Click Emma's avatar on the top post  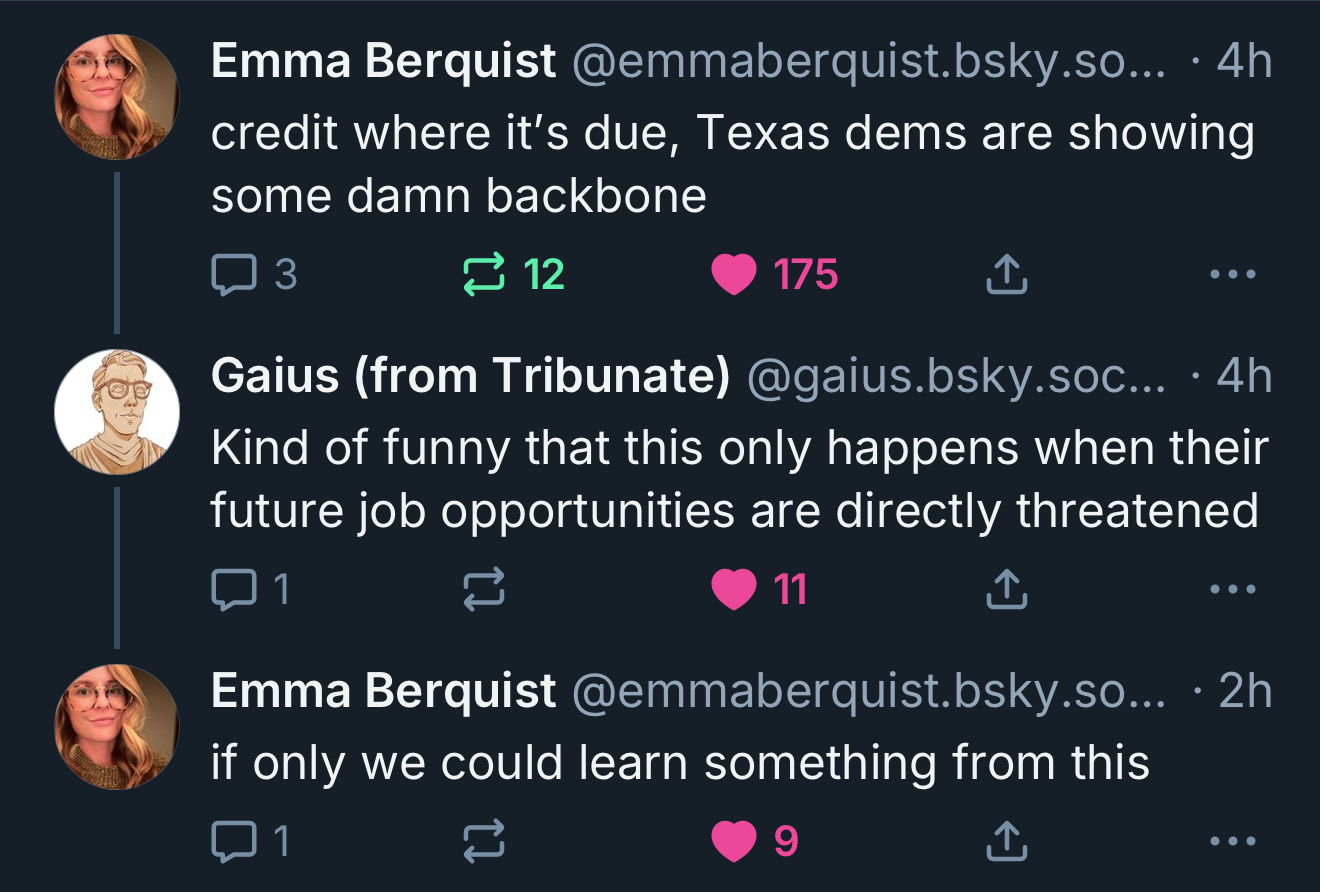[117, 97]
